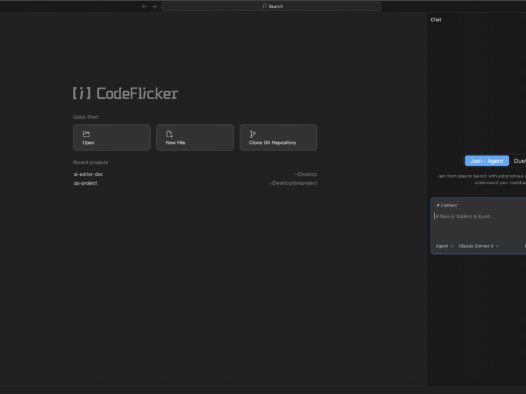526x394 pixels.
Task: Click the Chat panel header
Action: tap(436, 20)
